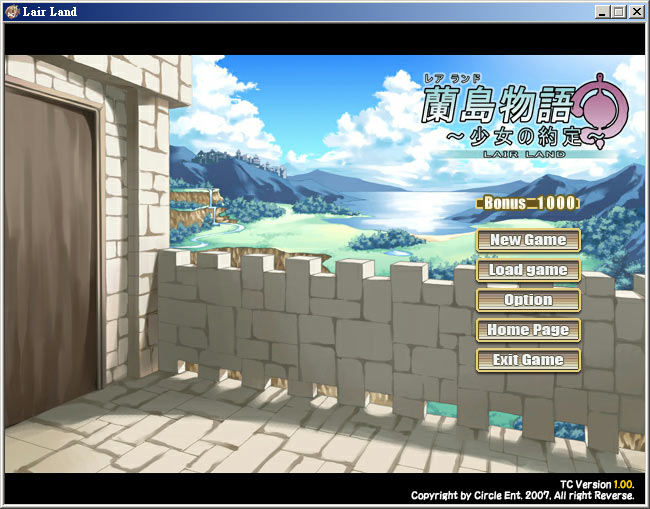Screen dimensions: 650x509
Task: Maximize the Lair Land window
Action: pos(618,12)
